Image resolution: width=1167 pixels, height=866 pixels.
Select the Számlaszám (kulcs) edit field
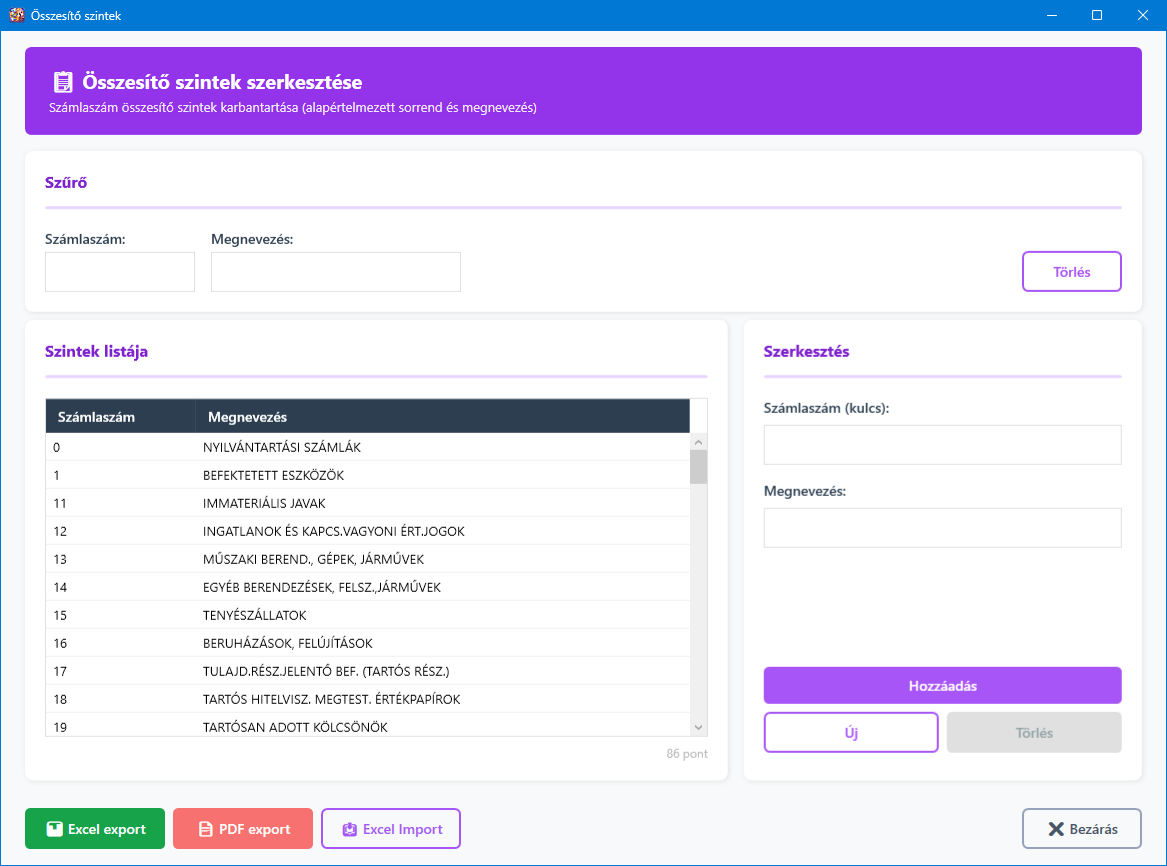(942, 445)
